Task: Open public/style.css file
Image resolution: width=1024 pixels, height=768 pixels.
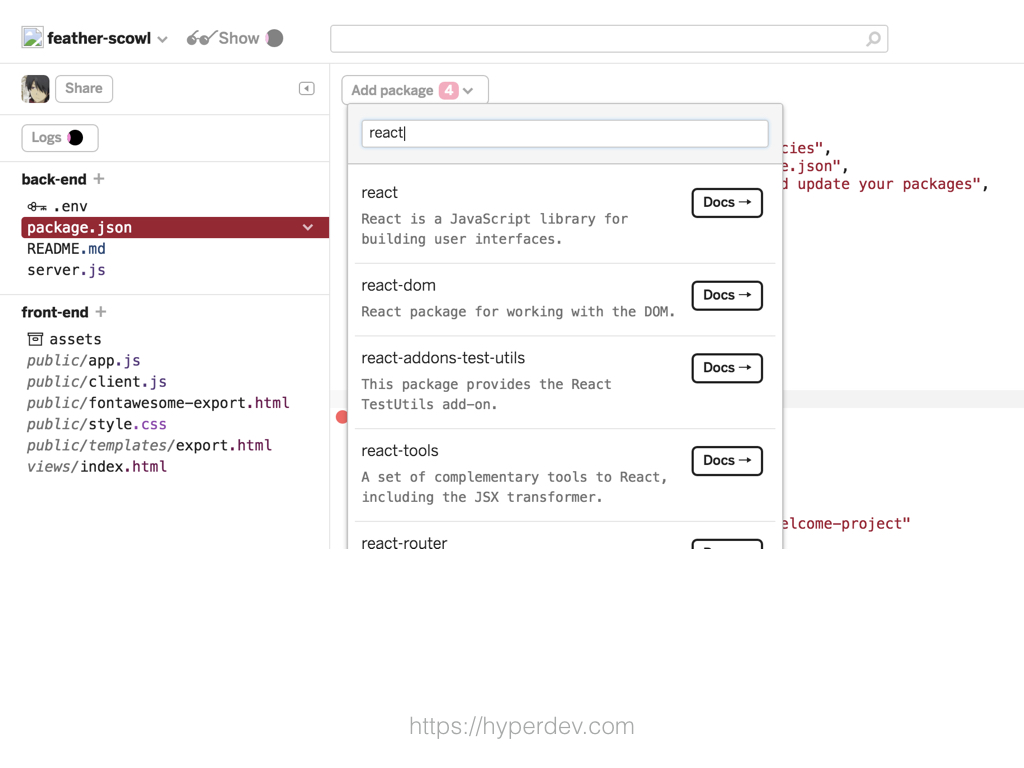Action: click(97, 424)
